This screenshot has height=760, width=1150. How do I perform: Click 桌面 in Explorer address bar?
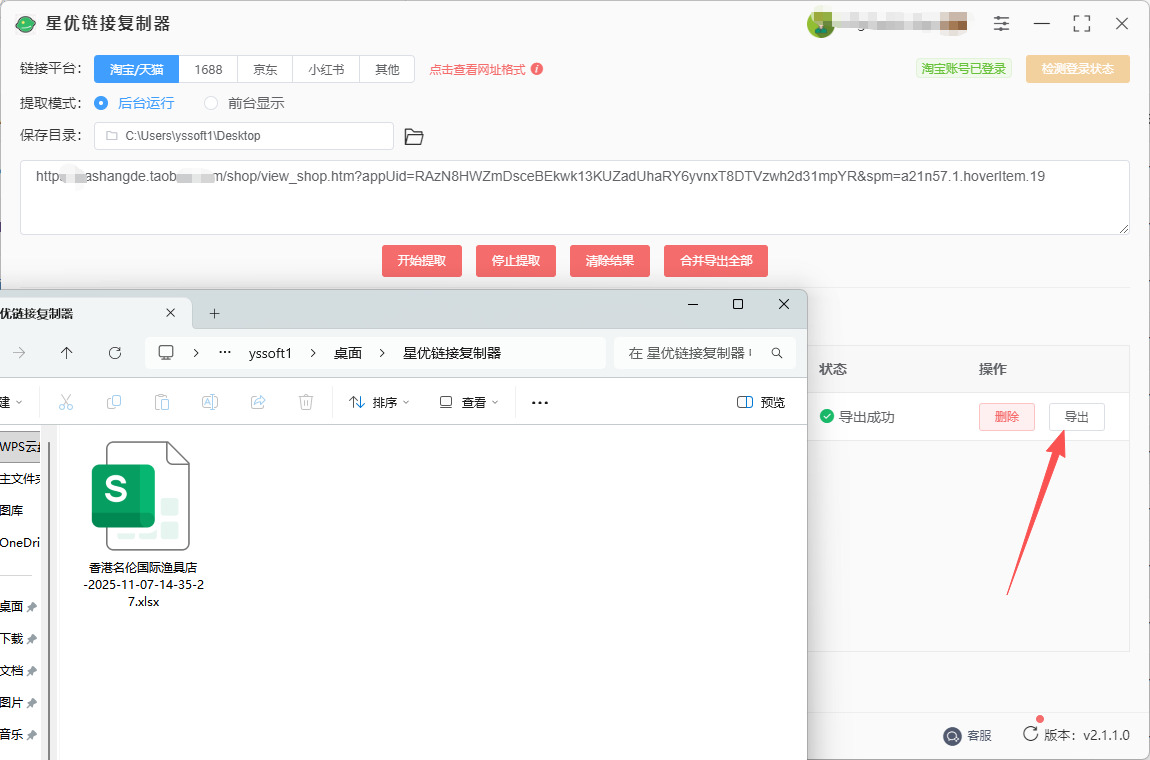point(348,353)
